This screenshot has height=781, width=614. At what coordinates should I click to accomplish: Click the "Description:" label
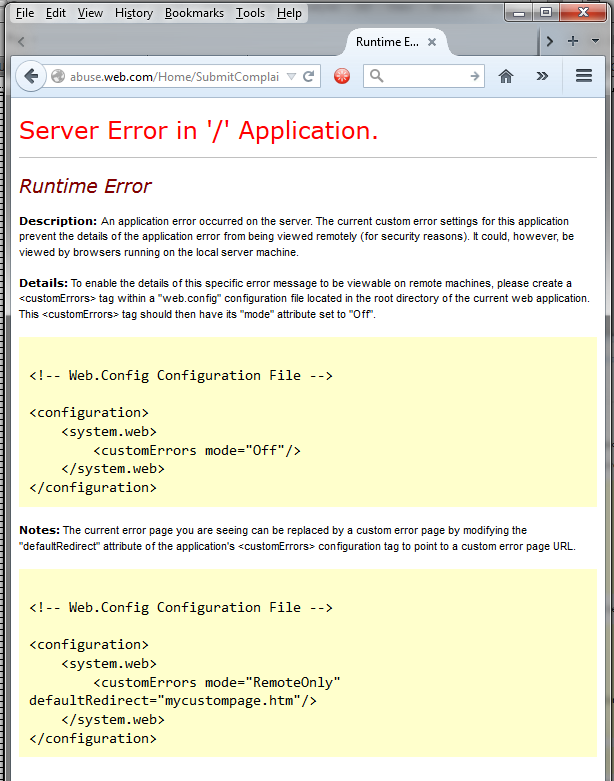(x=58, y=221)
